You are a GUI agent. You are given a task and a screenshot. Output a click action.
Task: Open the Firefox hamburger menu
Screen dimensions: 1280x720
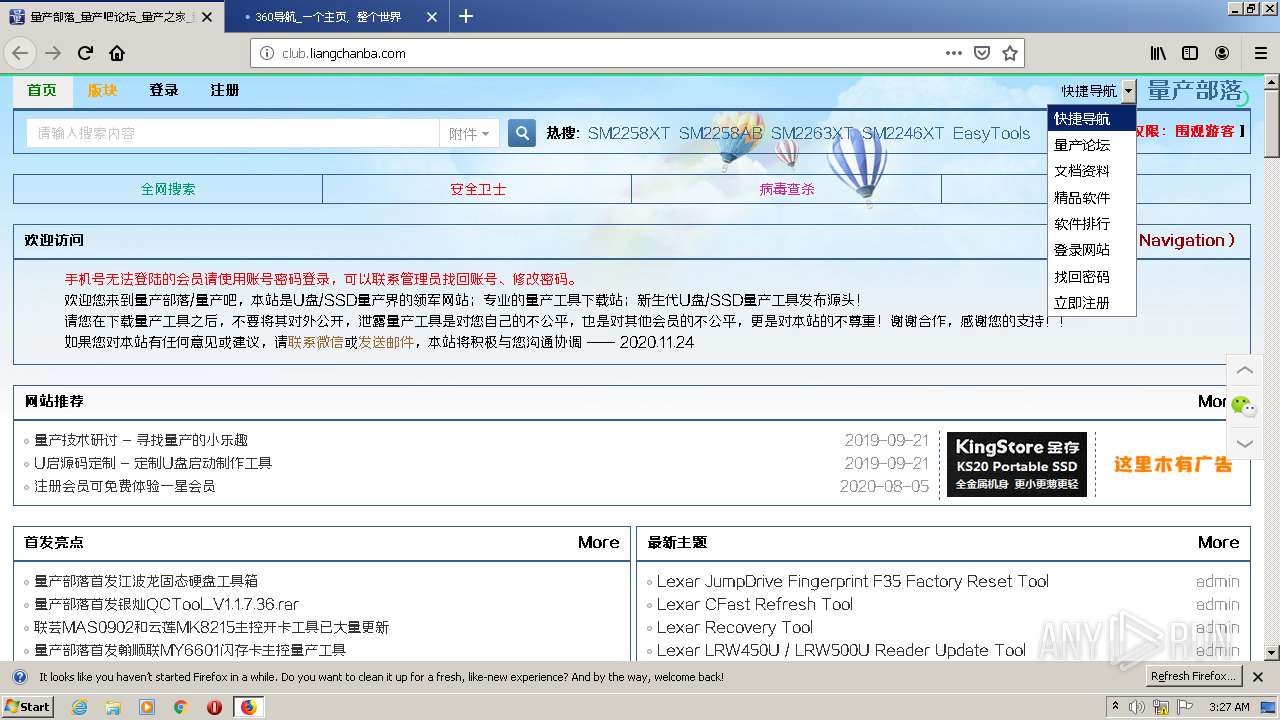pyautogui.click(x=1260, y=53)
